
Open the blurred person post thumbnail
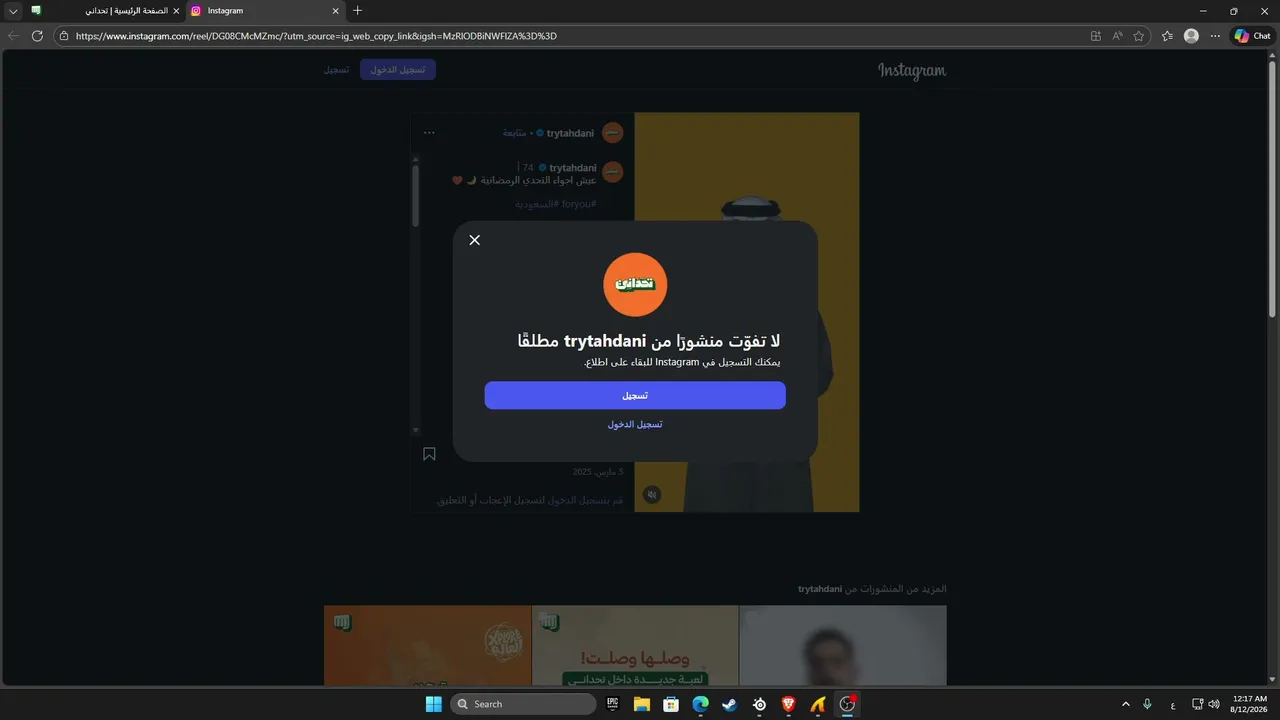[x=843, y=645]
